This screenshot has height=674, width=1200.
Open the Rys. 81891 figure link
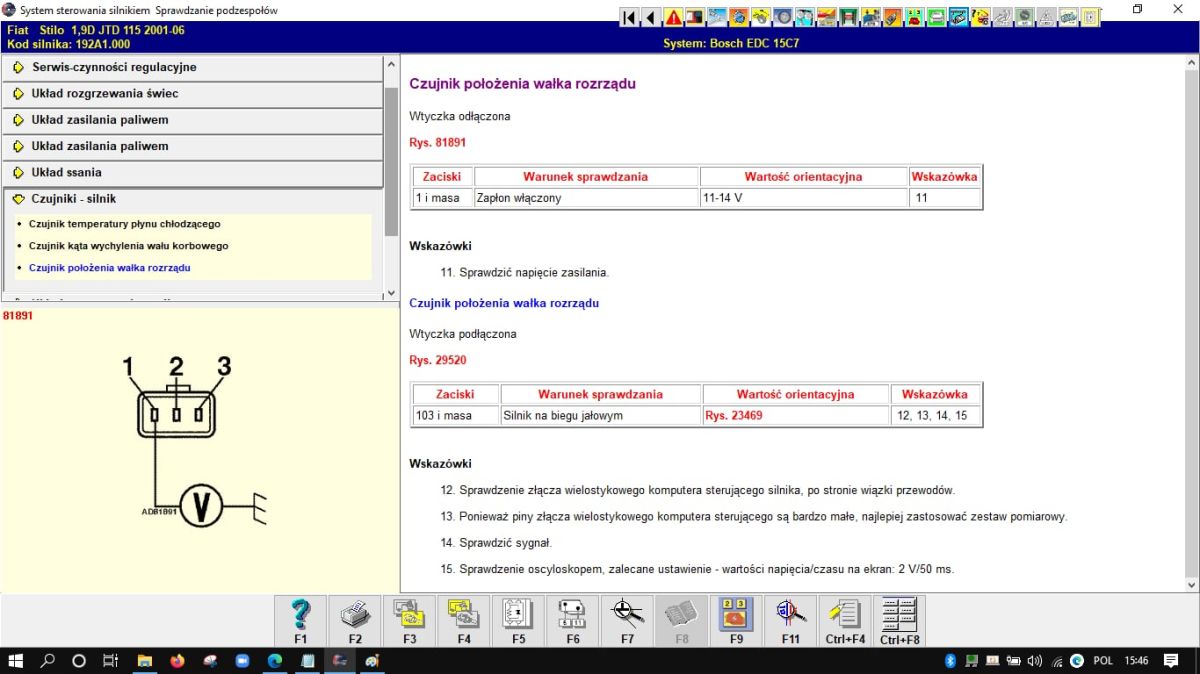coord(438,143)
